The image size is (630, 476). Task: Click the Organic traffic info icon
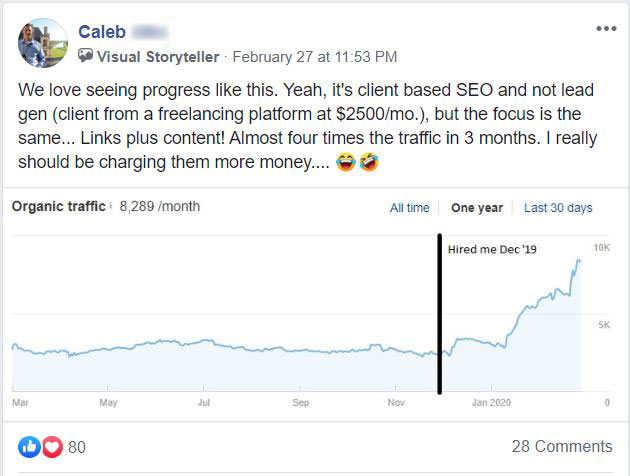tap(110, 206)
